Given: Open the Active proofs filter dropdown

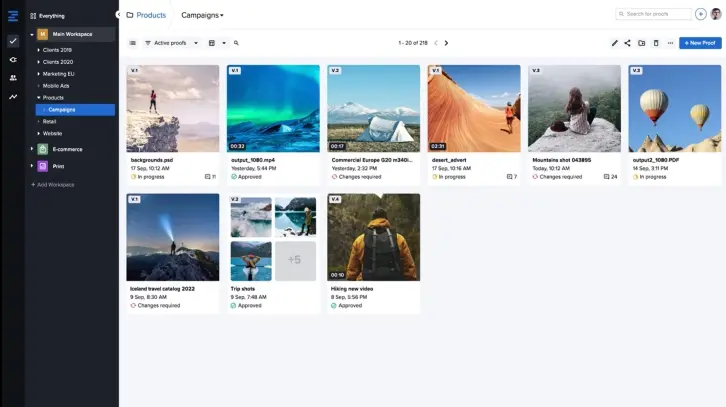Looking at the screenshot, I should (171, 43).
